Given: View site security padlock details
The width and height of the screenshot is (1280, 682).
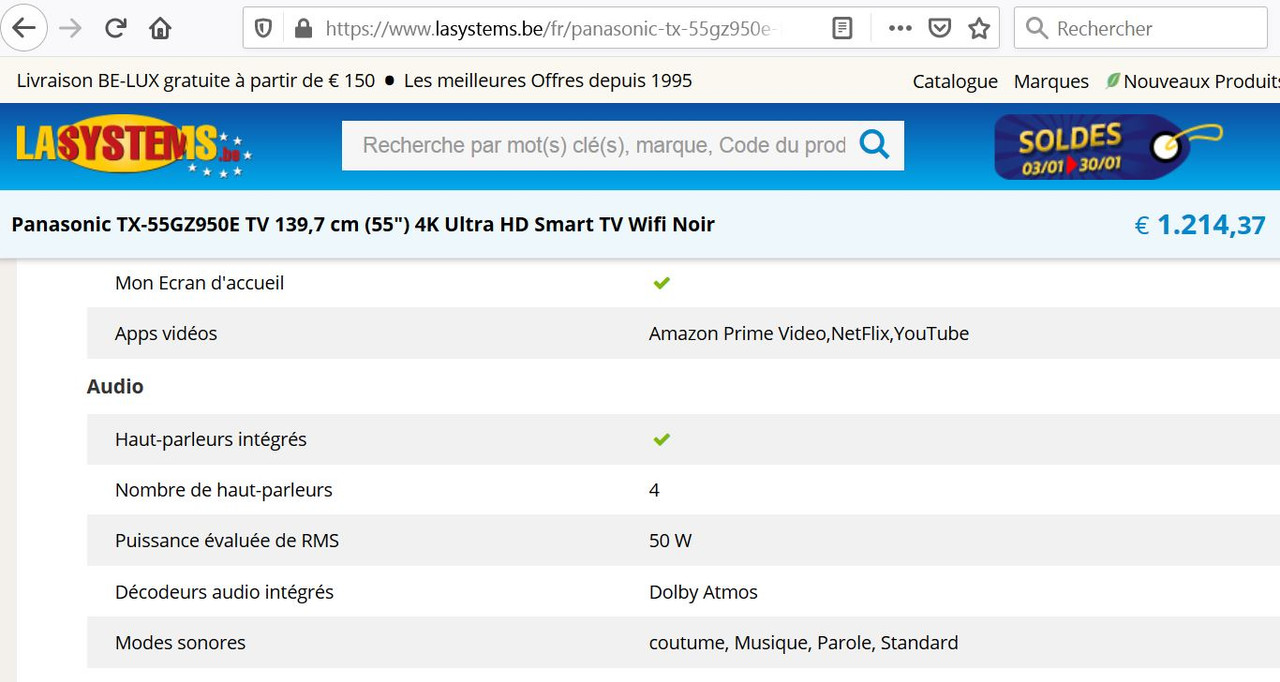Looking at the screenshot, I should point(303,28).
